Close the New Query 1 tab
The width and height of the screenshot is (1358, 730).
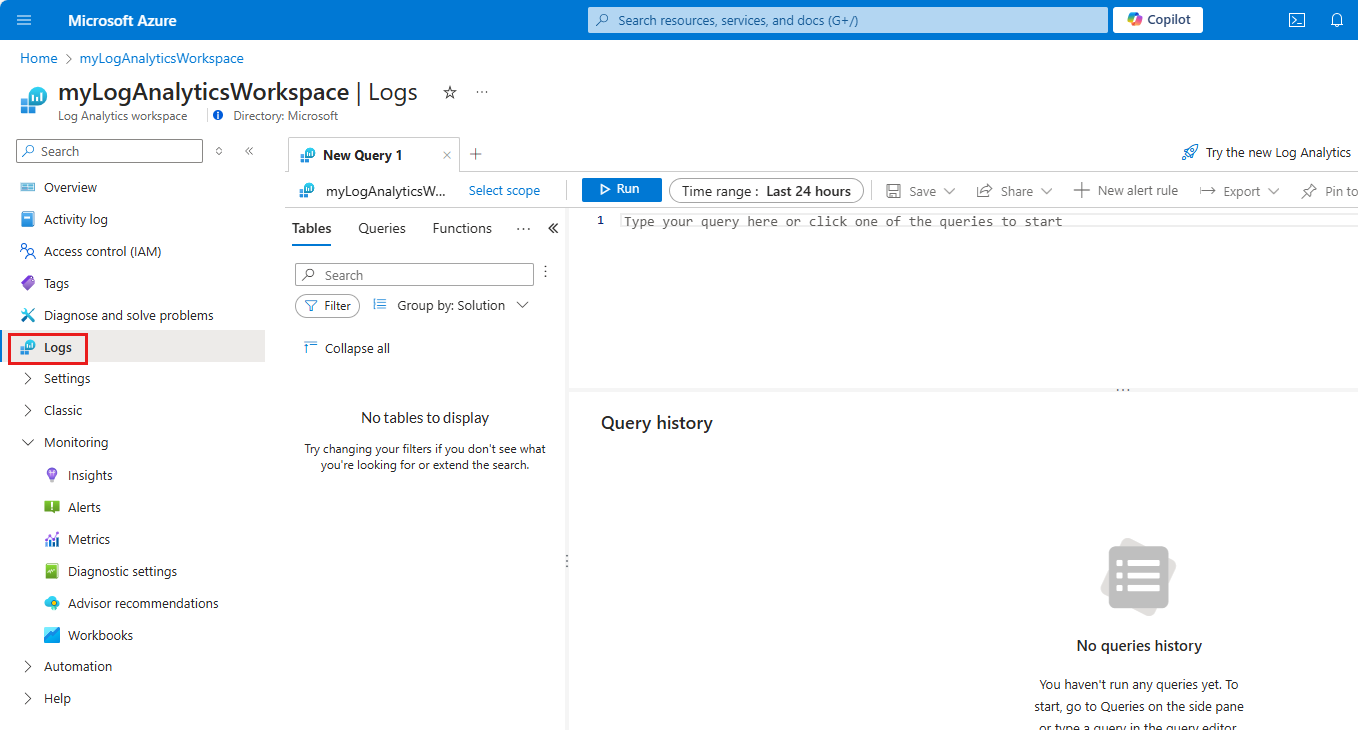click(447, 155)
